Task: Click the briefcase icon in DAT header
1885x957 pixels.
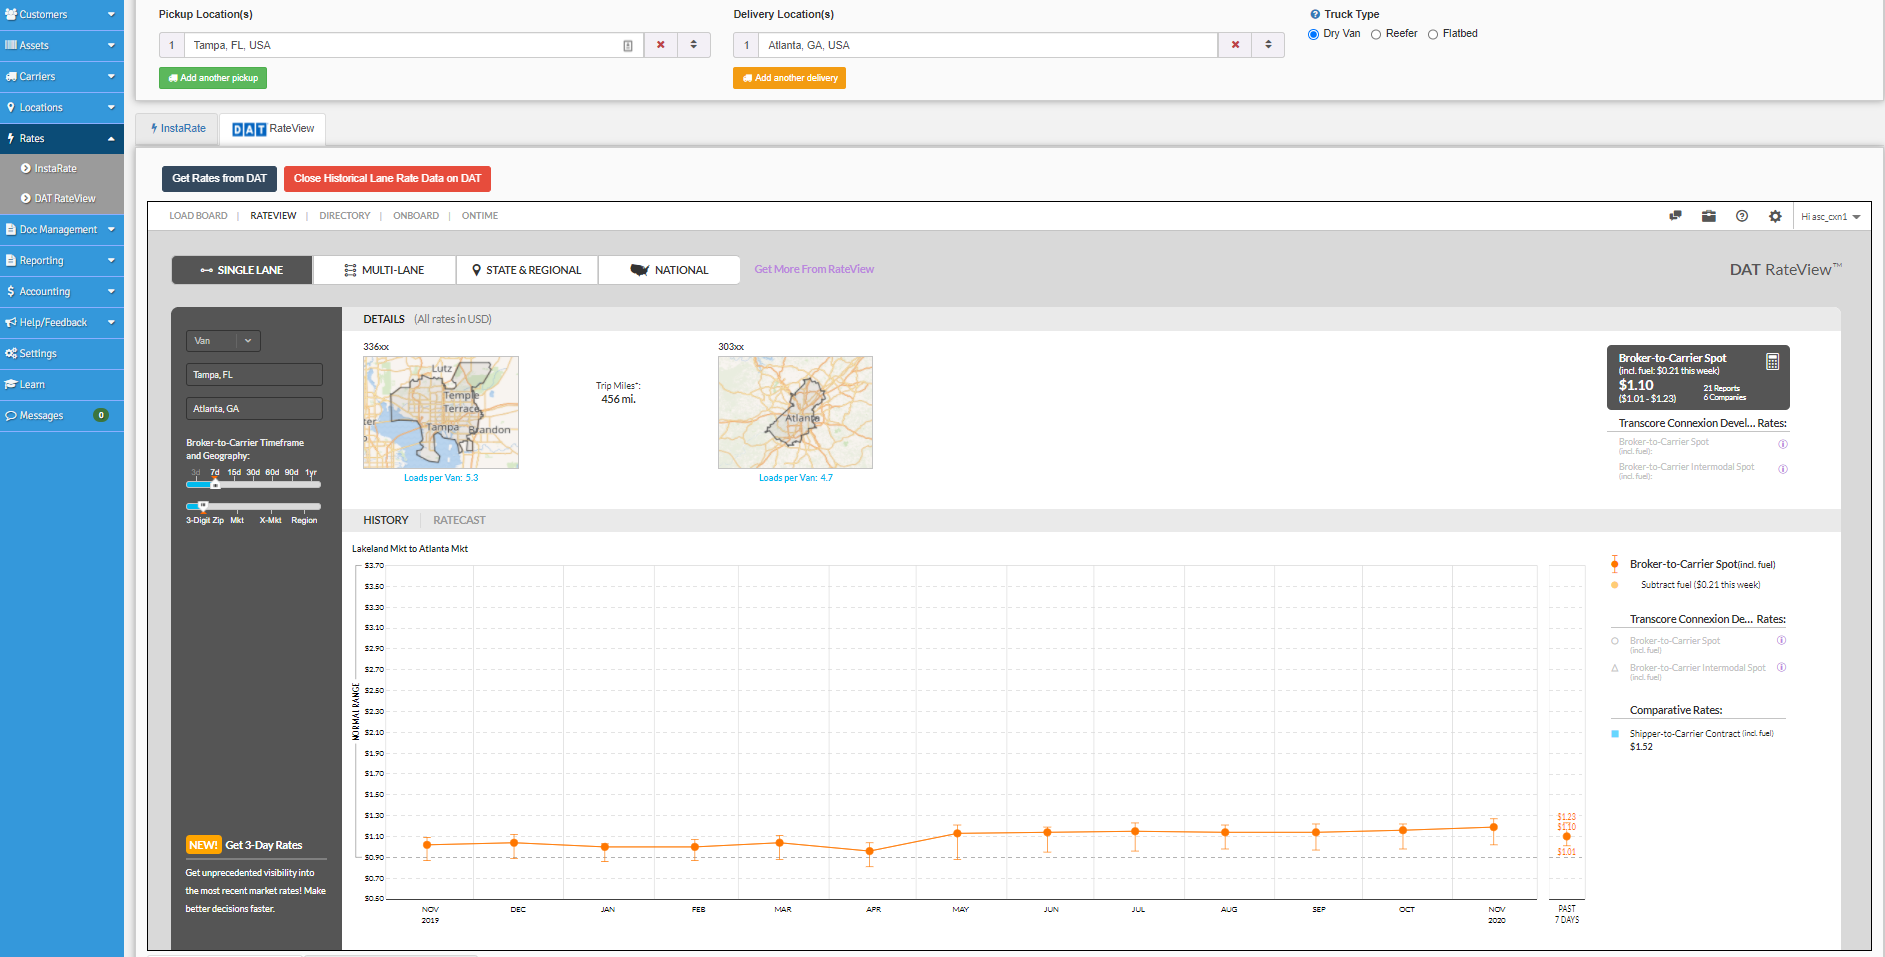Action: pyautogui.click(x=1709, y=216)
